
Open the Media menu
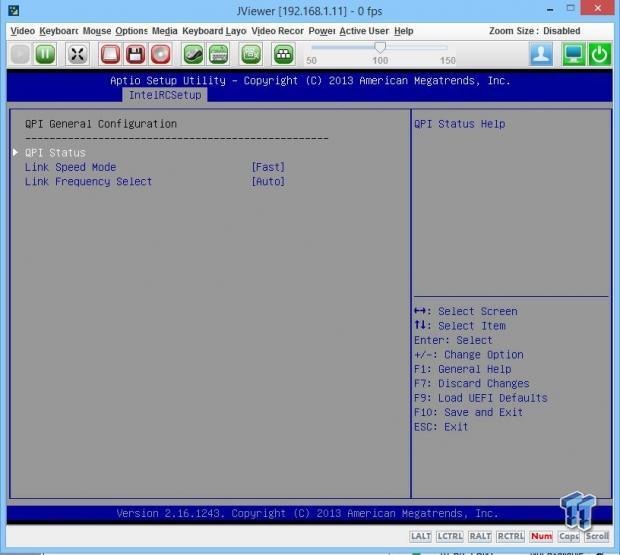(164, 31)
